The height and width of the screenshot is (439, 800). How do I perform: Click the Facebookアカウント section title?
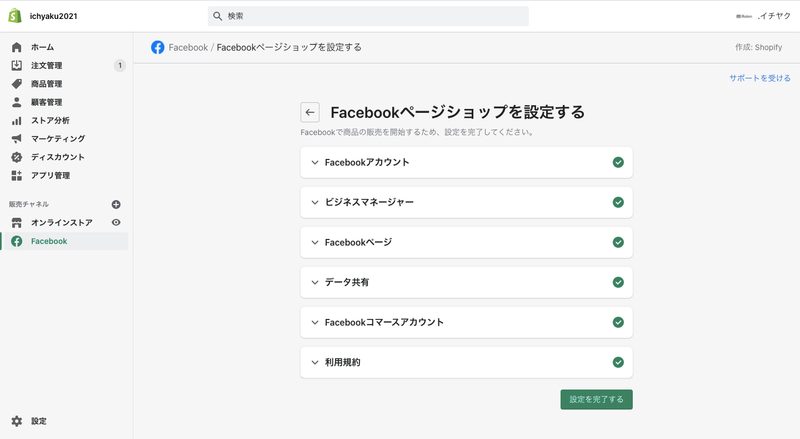[367, 162]
